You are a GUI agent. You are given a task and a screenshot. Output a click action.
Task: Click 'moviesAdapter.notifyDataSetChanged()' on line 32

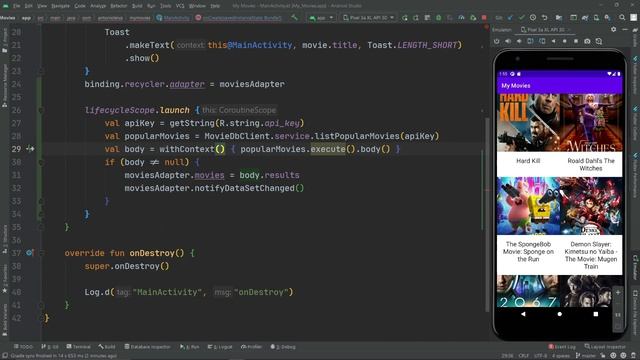214,188
